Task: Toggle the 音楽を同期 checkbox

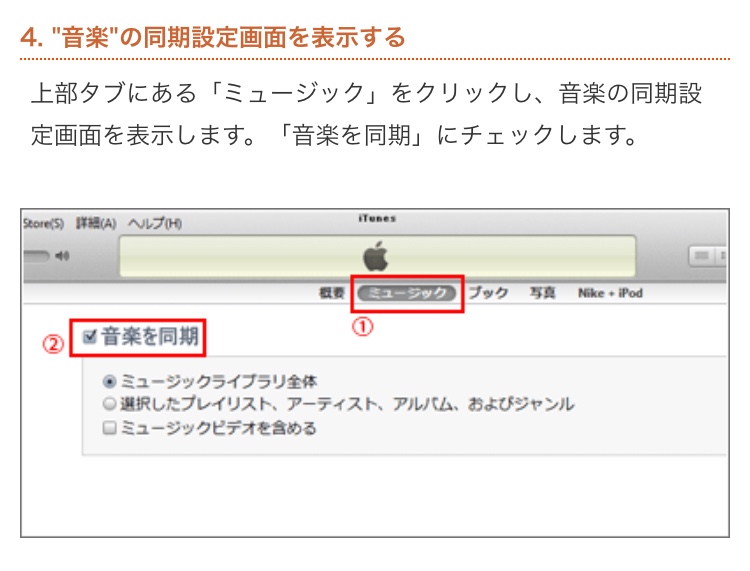Action: point(89,337)
